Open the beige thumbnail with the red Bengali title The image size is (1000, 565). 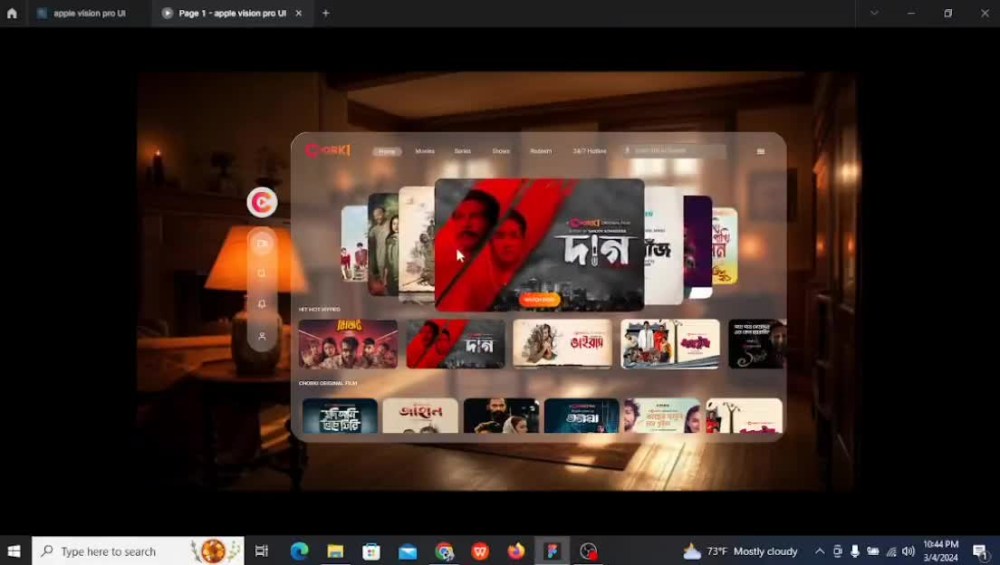coord(562,344)
